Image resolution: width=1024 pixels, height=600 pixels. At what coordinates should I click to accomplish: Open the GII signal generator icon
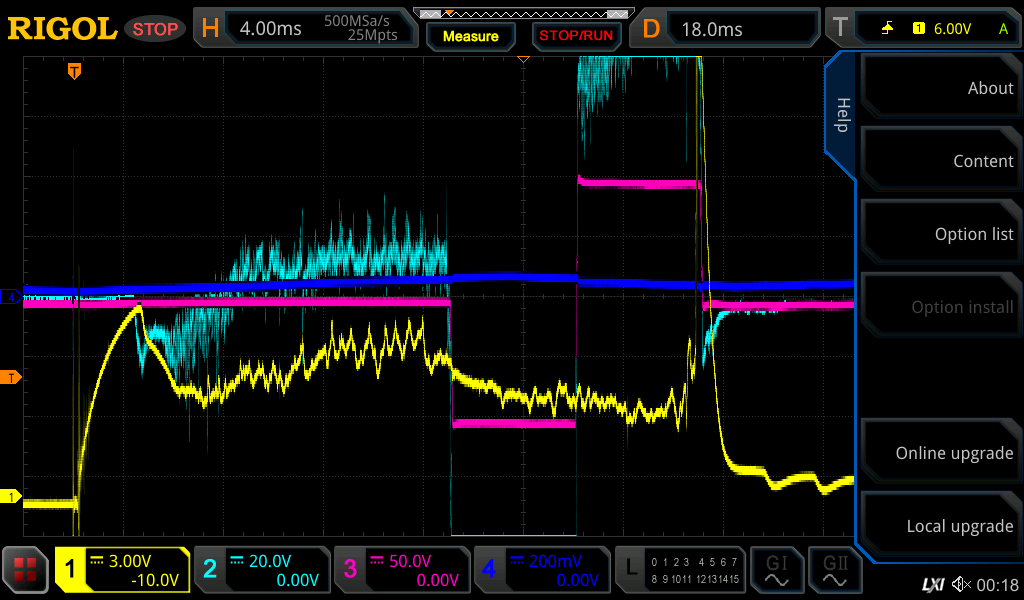click(834, 570)
